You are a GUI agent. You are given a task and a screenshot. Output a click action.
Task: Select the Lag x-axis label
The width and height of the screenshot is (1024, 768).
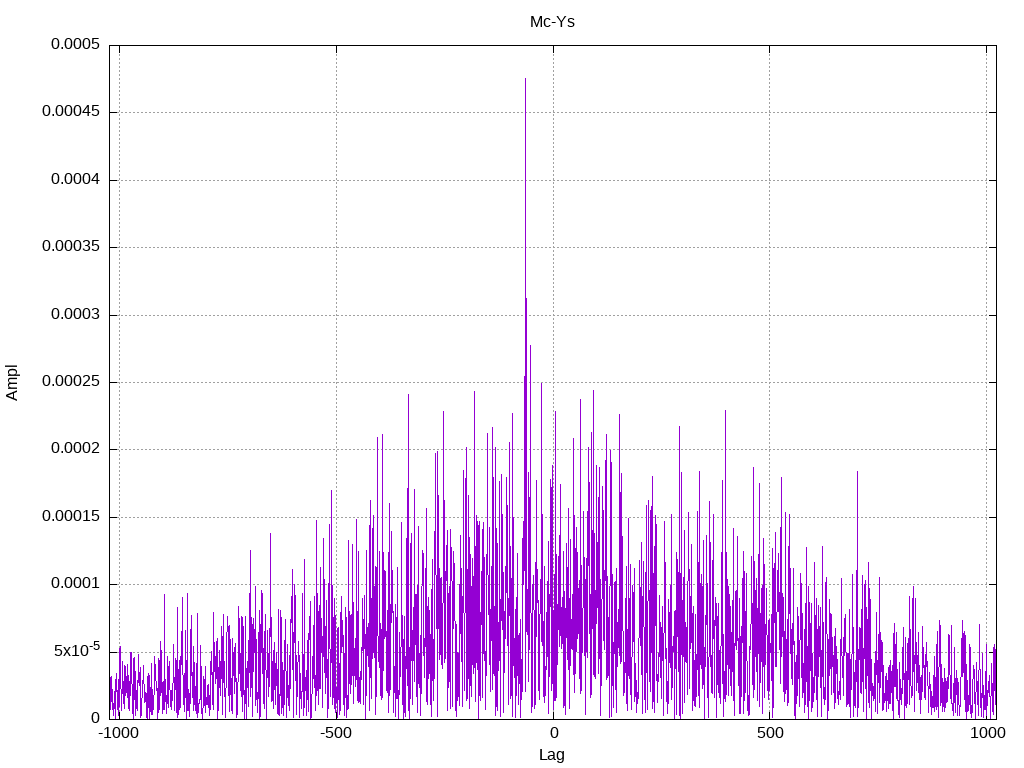tap(552, 754)
